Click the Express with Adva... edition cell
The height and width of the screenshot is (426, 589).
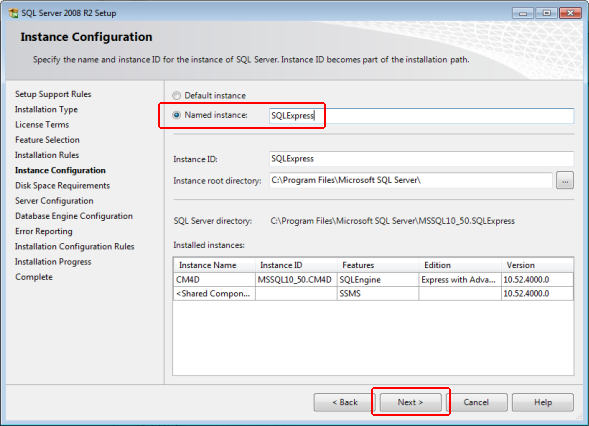tap(460, 279)
